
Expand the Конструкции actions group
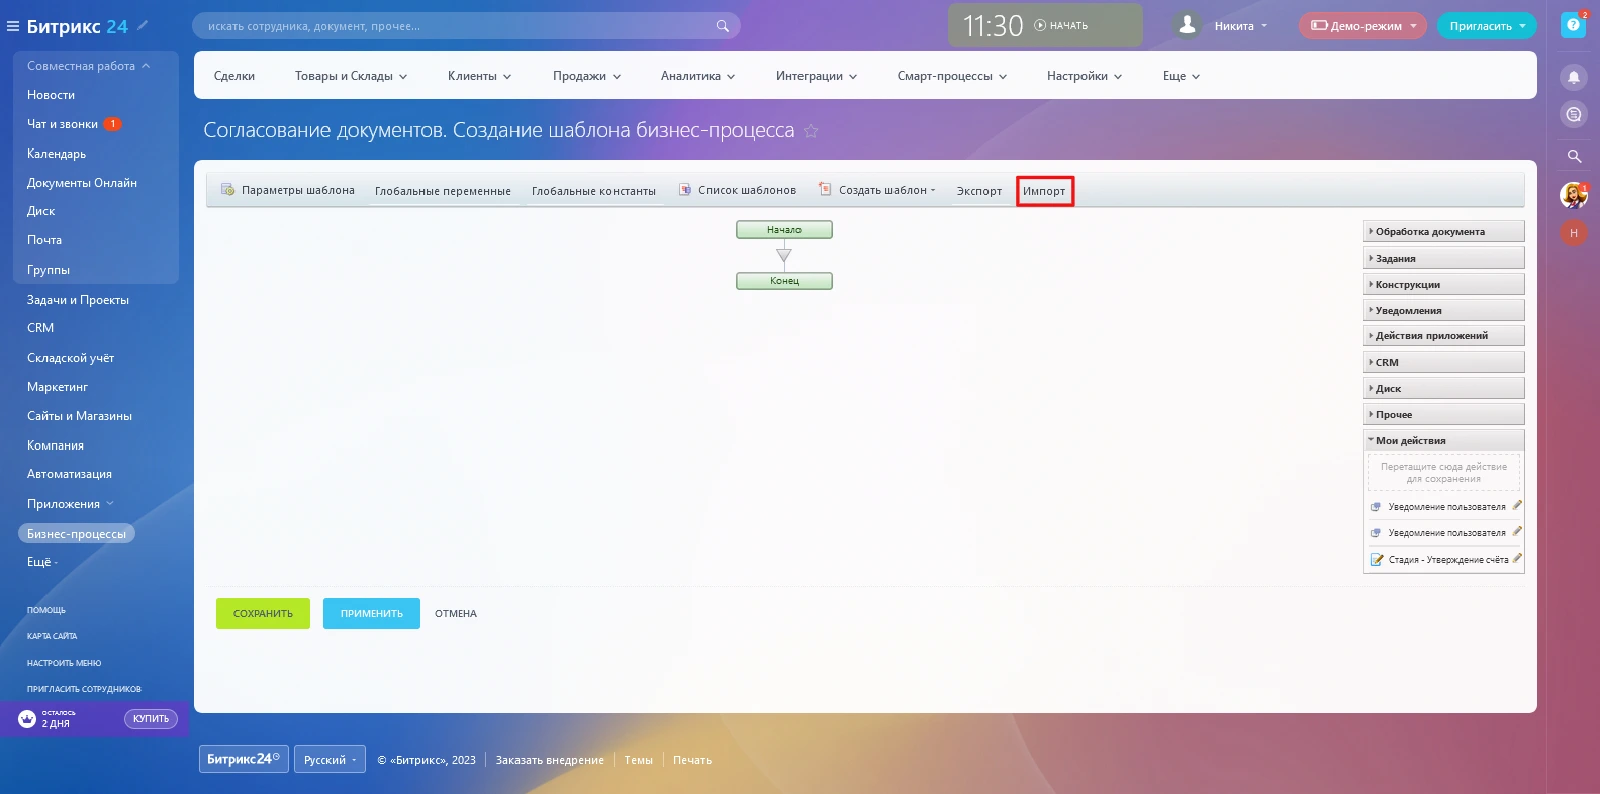point(1442,284)
